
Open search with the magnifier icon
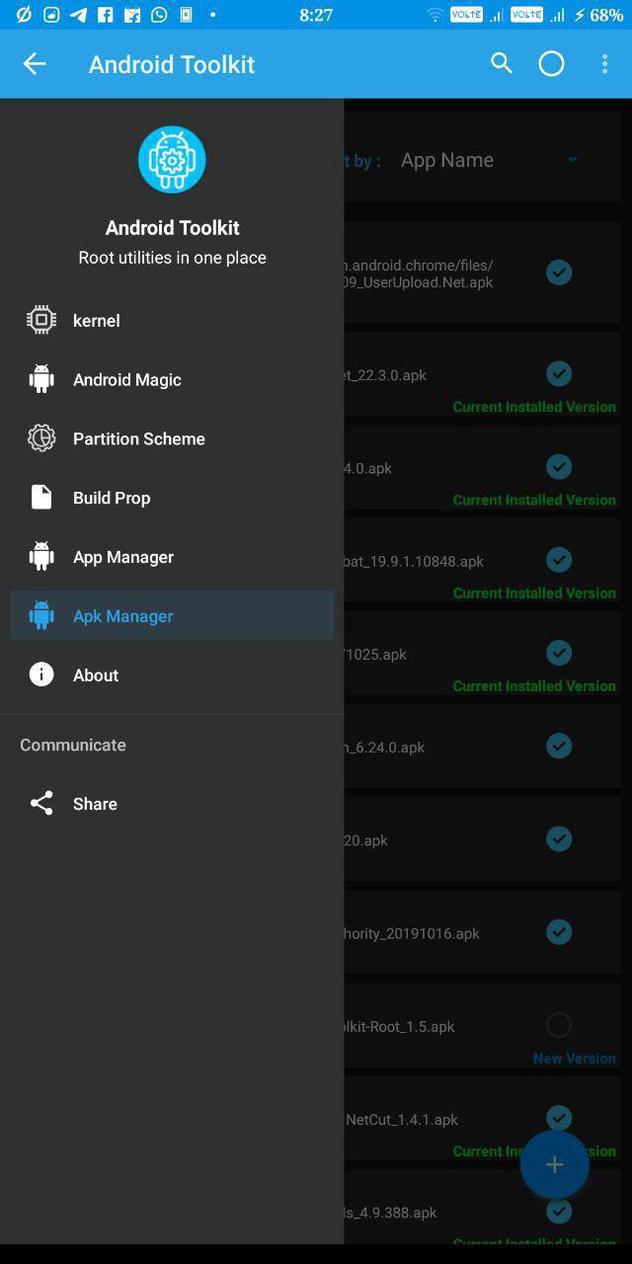501,64
